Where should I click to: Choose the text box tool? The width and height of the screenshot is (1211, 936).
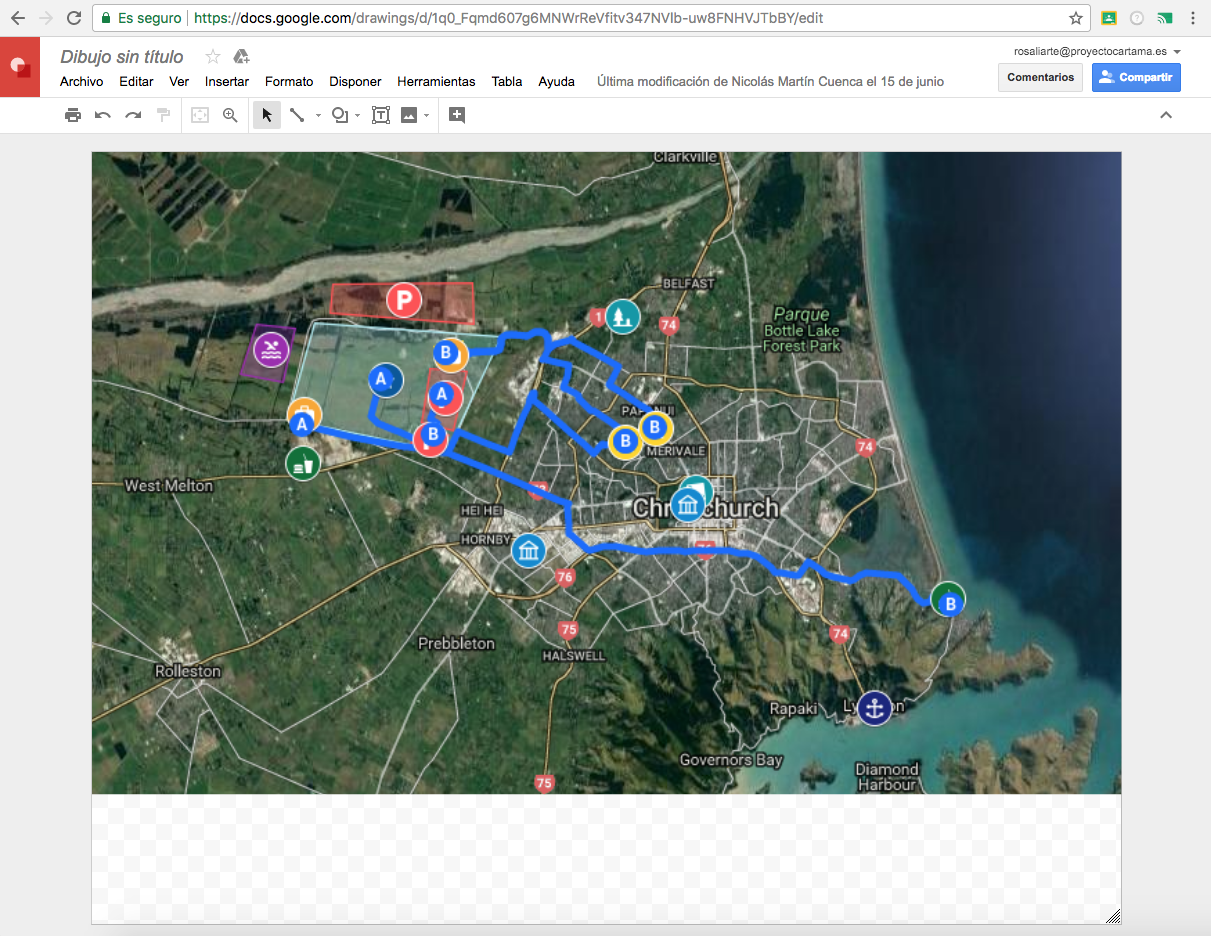point(381,115)
